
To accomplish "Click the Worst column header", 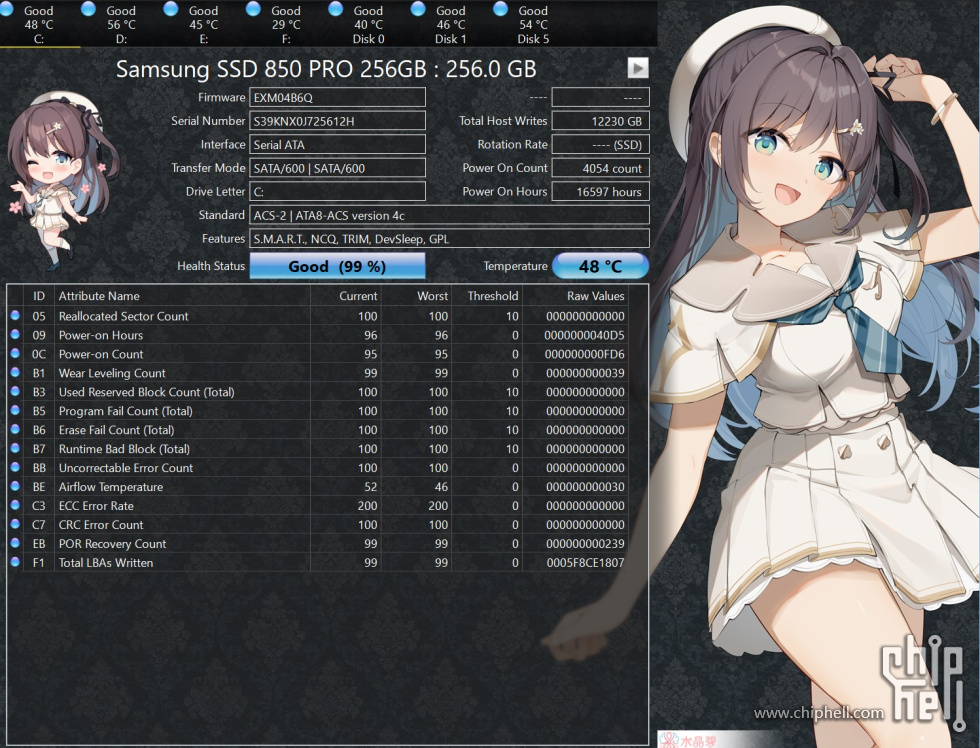I will [x=416, y=296].
